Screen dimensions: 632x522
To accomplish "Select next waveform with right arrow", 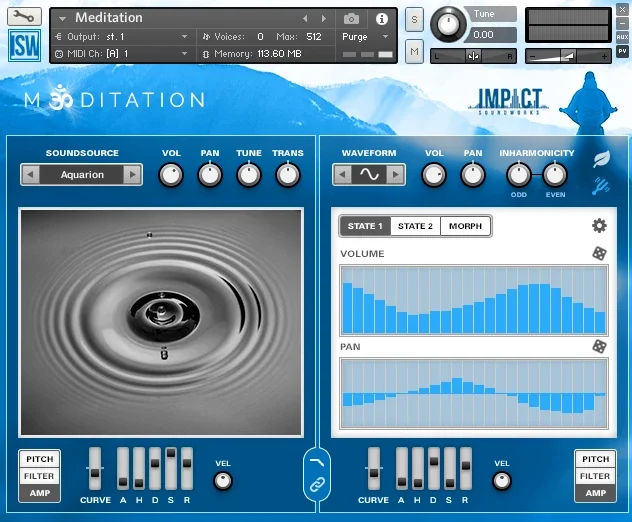I will click(x=395, y=175).
